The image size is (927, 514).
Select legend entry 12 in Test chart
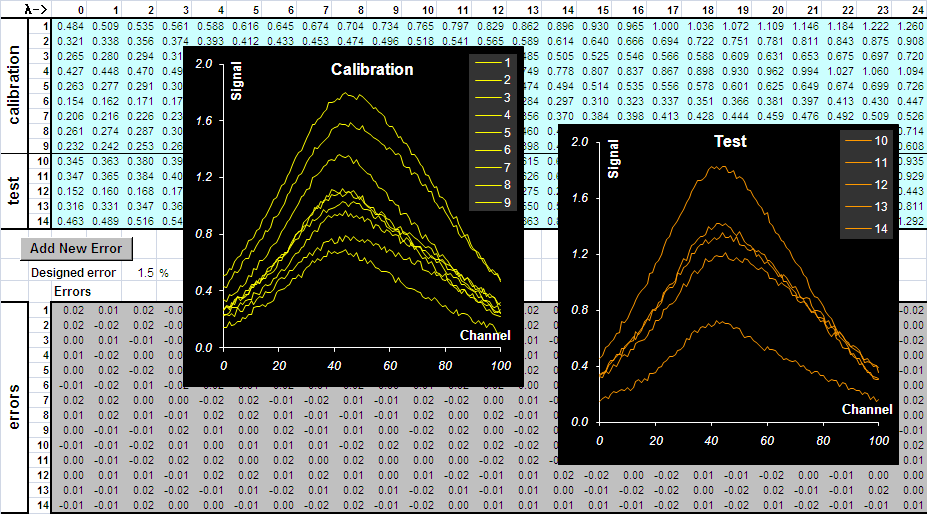[866, 185]
